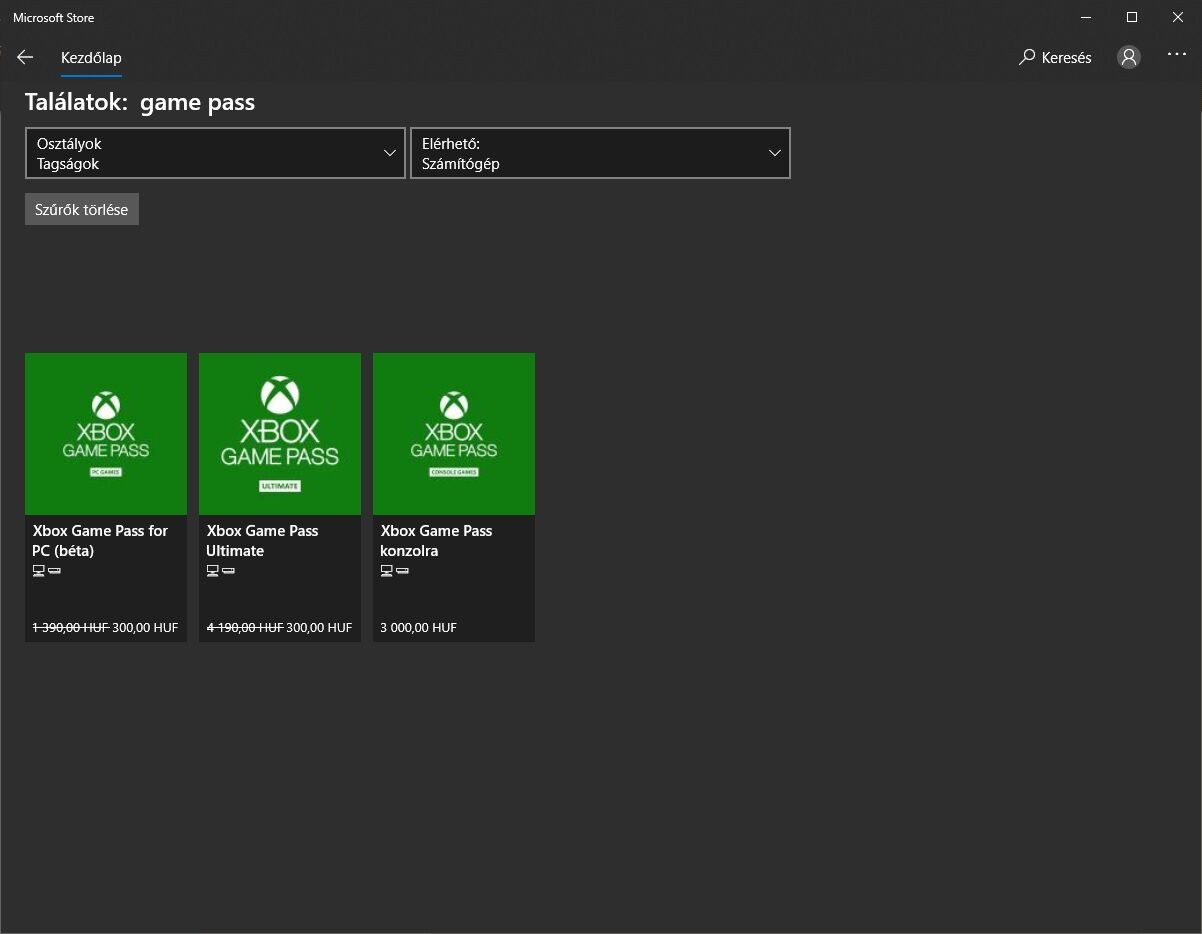This screenshot has height=934, width=1202.
Task: Click the 1 390,00 HUF struck-through price
Action: pos(70,628)
